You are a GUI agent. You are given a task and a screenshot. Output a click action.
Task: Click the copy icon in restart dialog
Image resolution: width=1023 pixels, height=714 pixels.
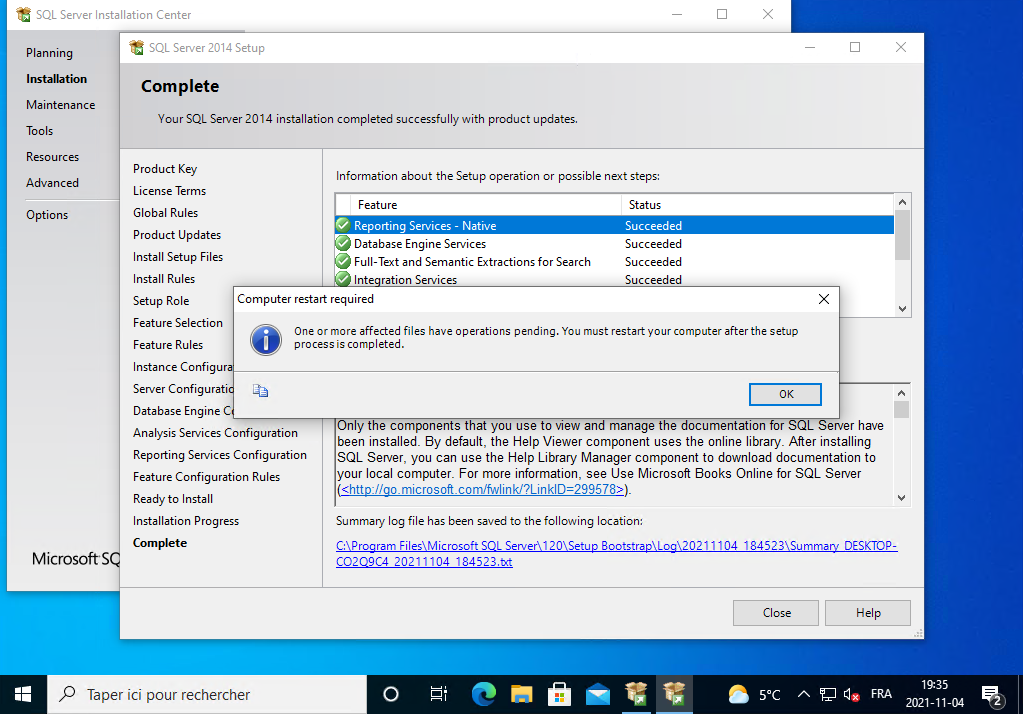point(260,391)
